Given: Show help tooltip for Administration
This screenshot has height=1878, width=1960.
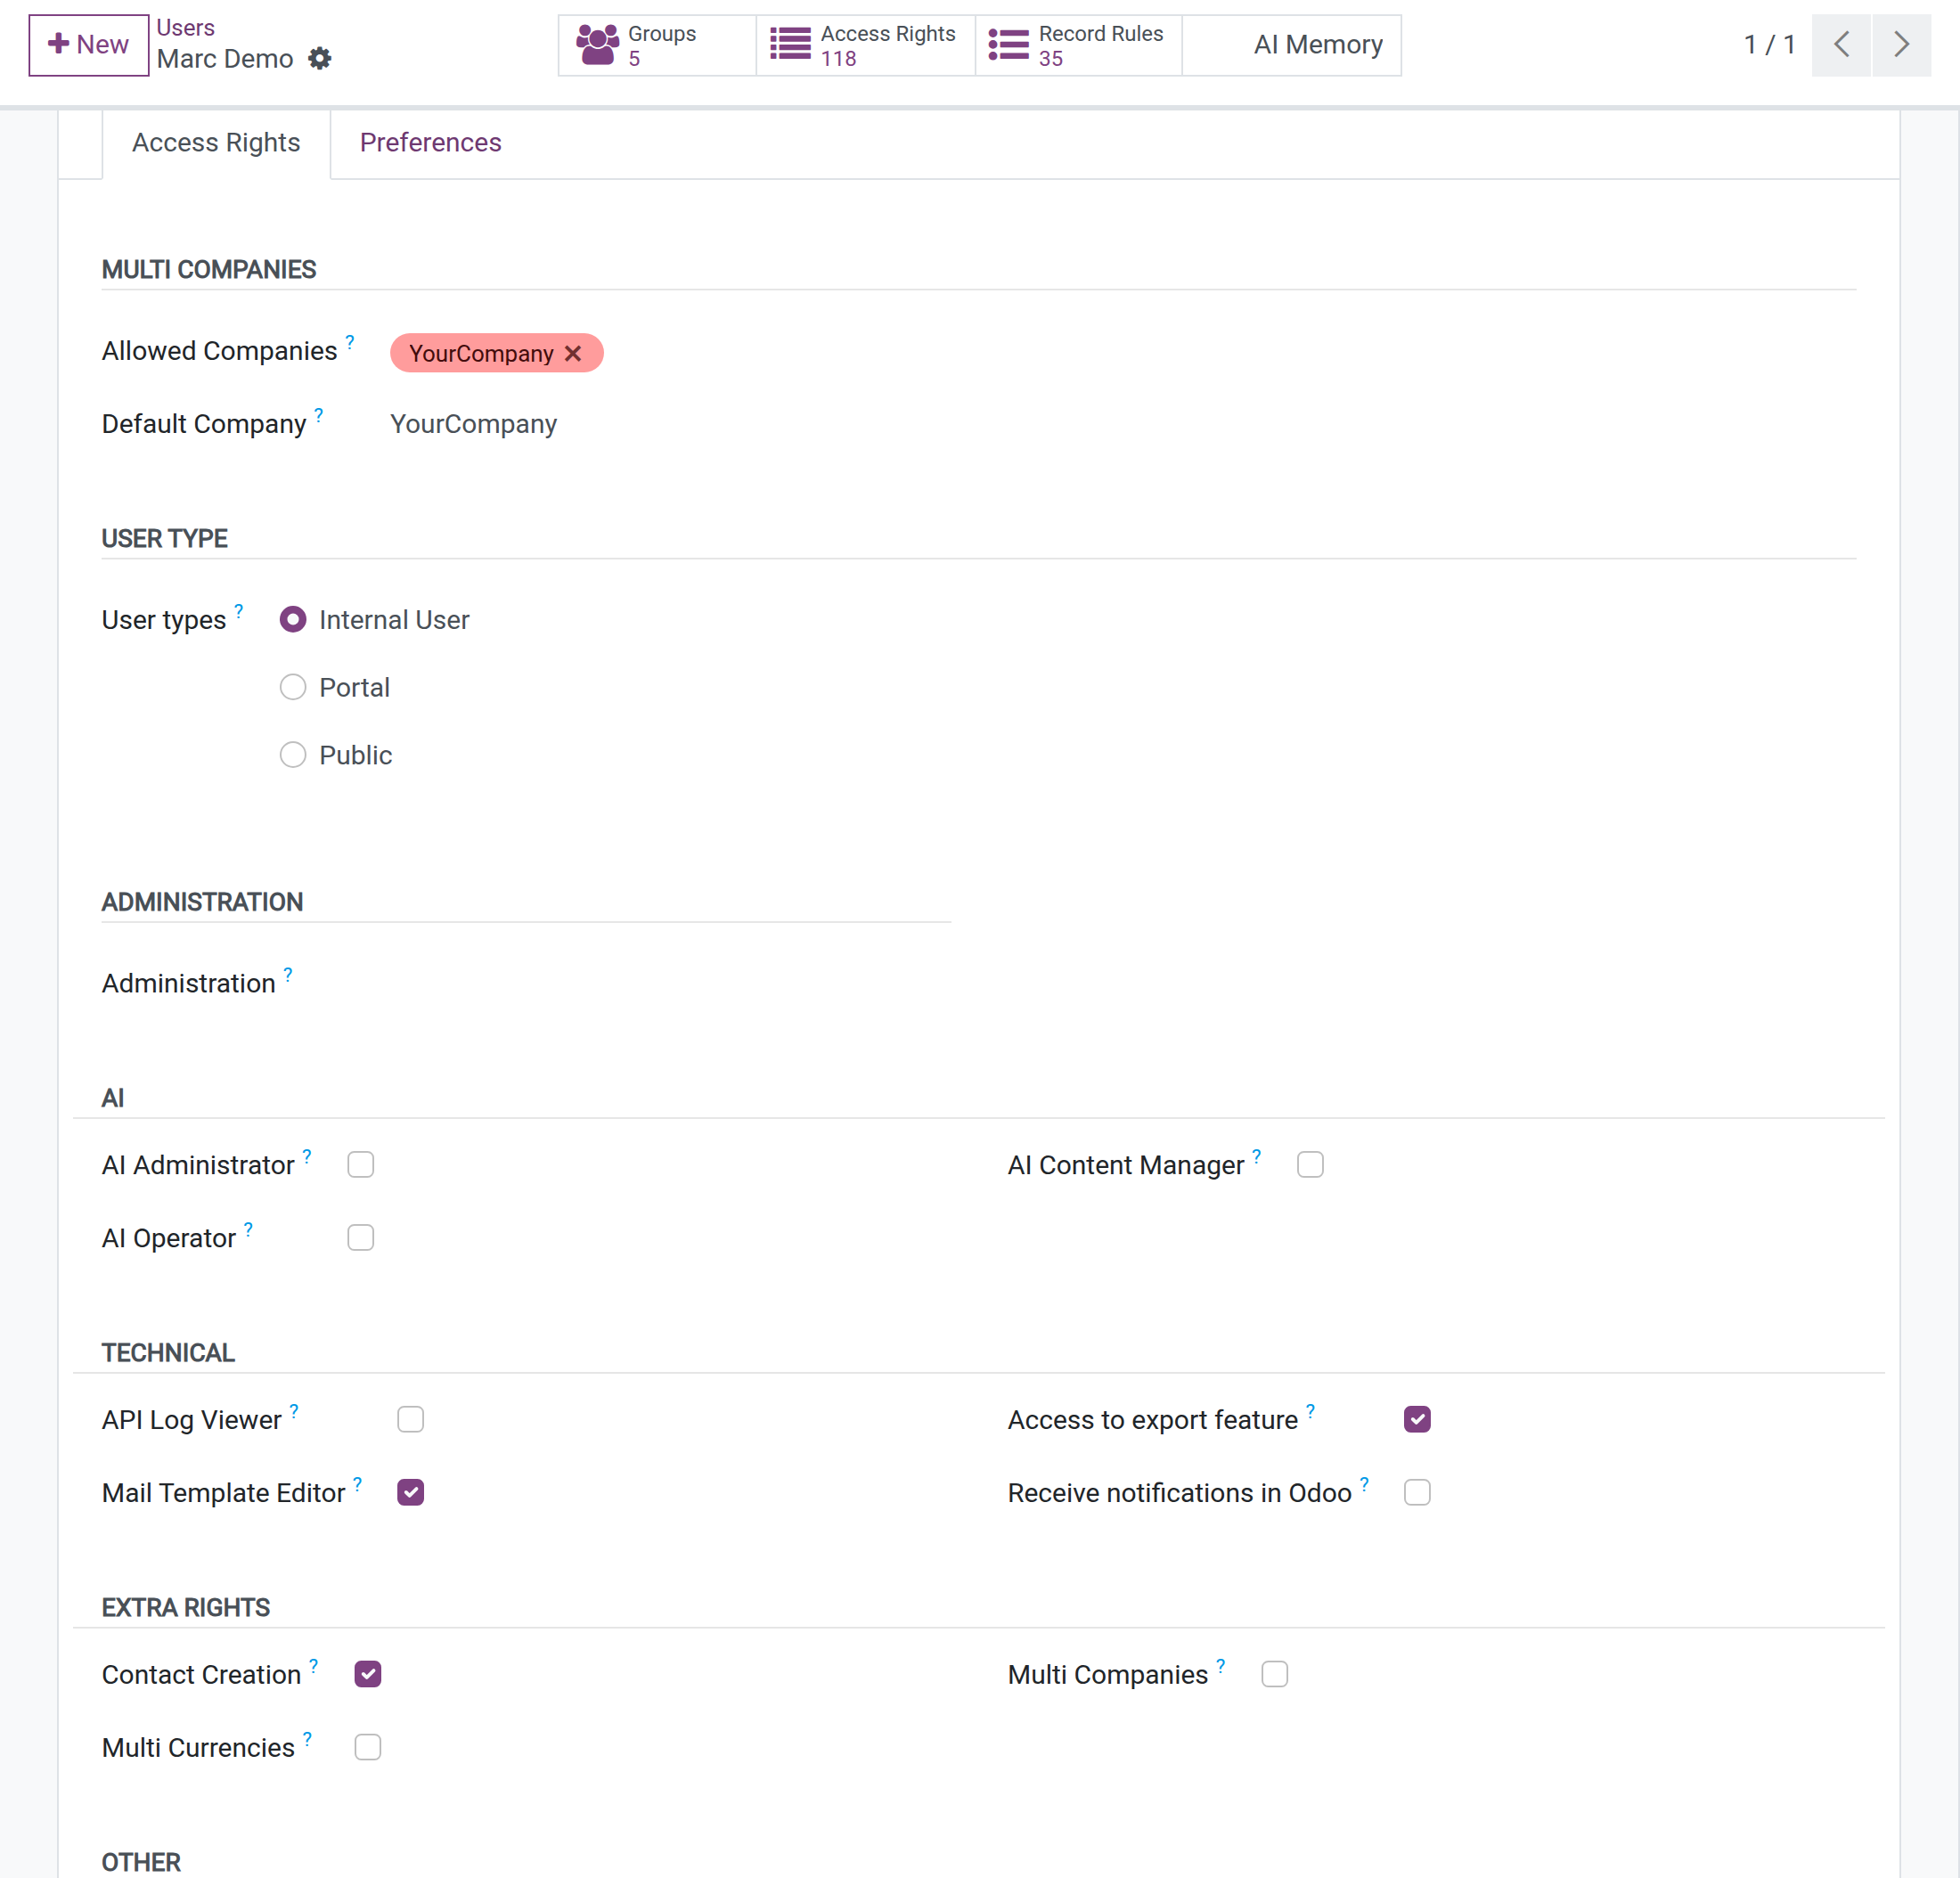Looking at the screenshot, I should (288, 974).
